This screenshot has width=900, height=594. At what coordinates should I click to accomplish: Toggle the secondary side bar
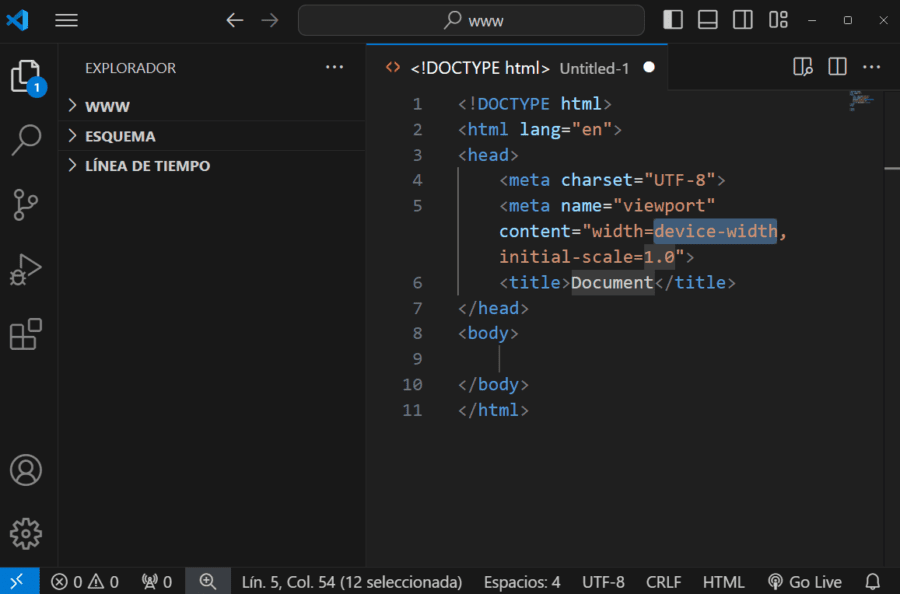(x=743, y=20)
